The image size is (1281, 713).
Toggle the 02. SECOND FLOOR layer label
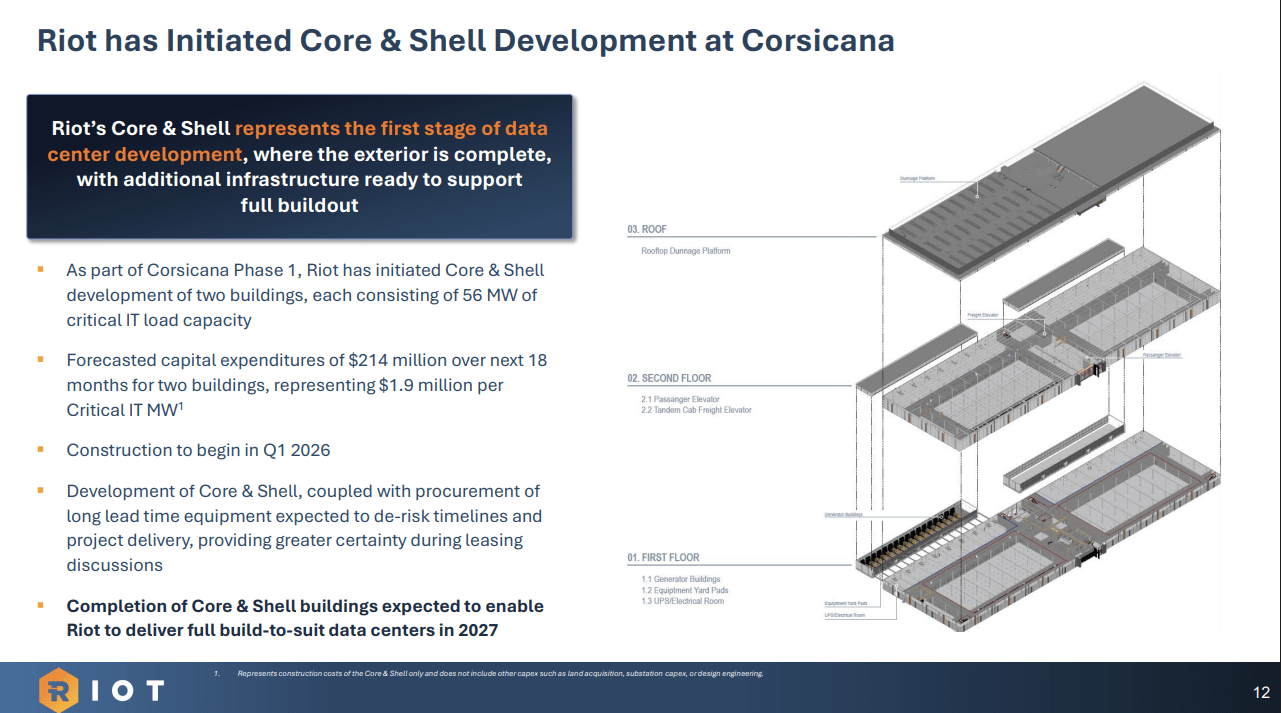point(668,378)
